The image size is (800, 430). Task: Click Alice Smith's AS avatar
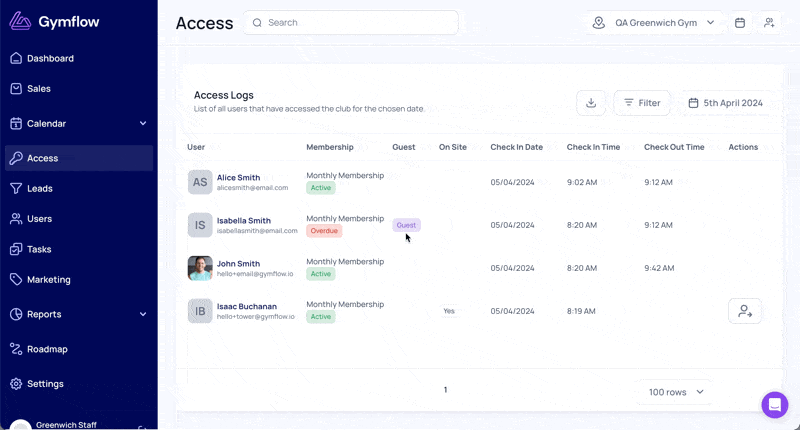[x=200, y=182]
